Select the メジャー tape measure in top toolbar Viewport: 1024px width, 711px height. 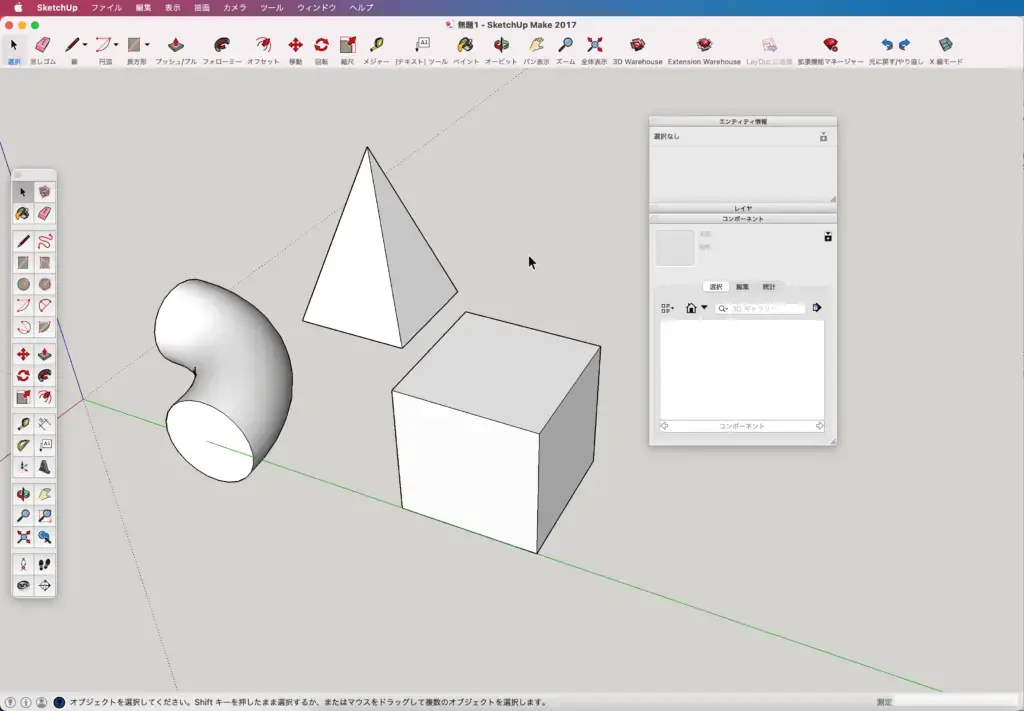pyautogui.click(x=376, y=50)
